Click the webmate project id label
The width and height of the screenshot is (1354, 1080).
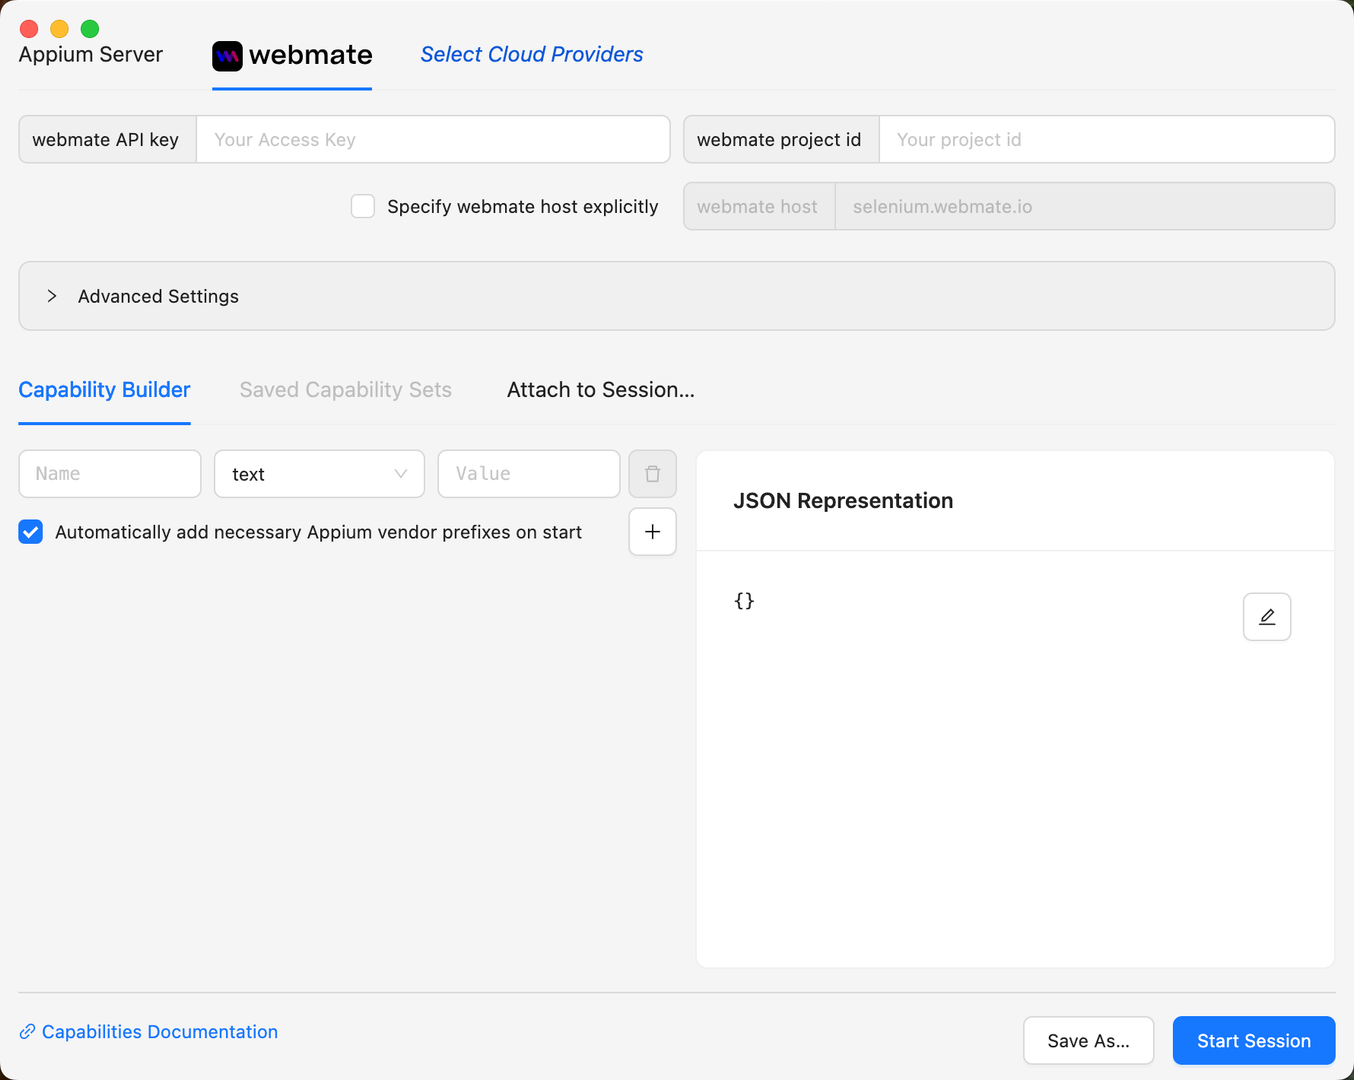click(x=779, y=140)
